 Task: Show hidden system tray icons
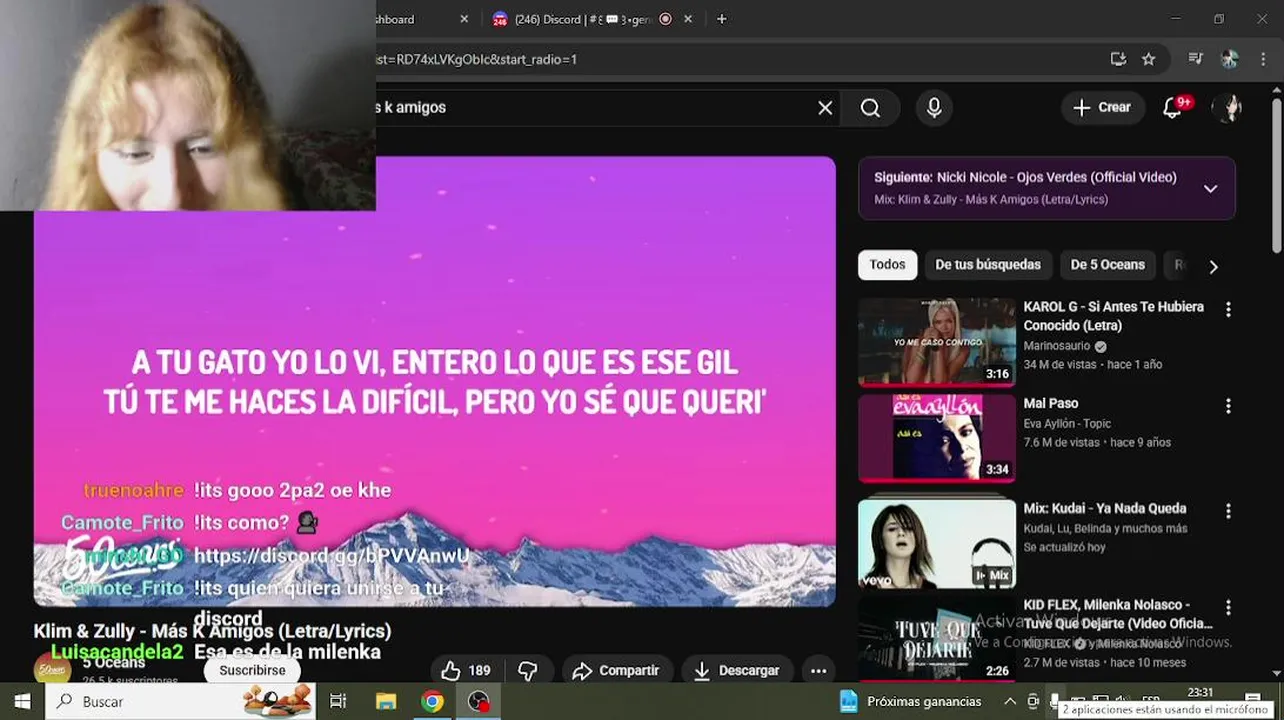coord(1010,701)
